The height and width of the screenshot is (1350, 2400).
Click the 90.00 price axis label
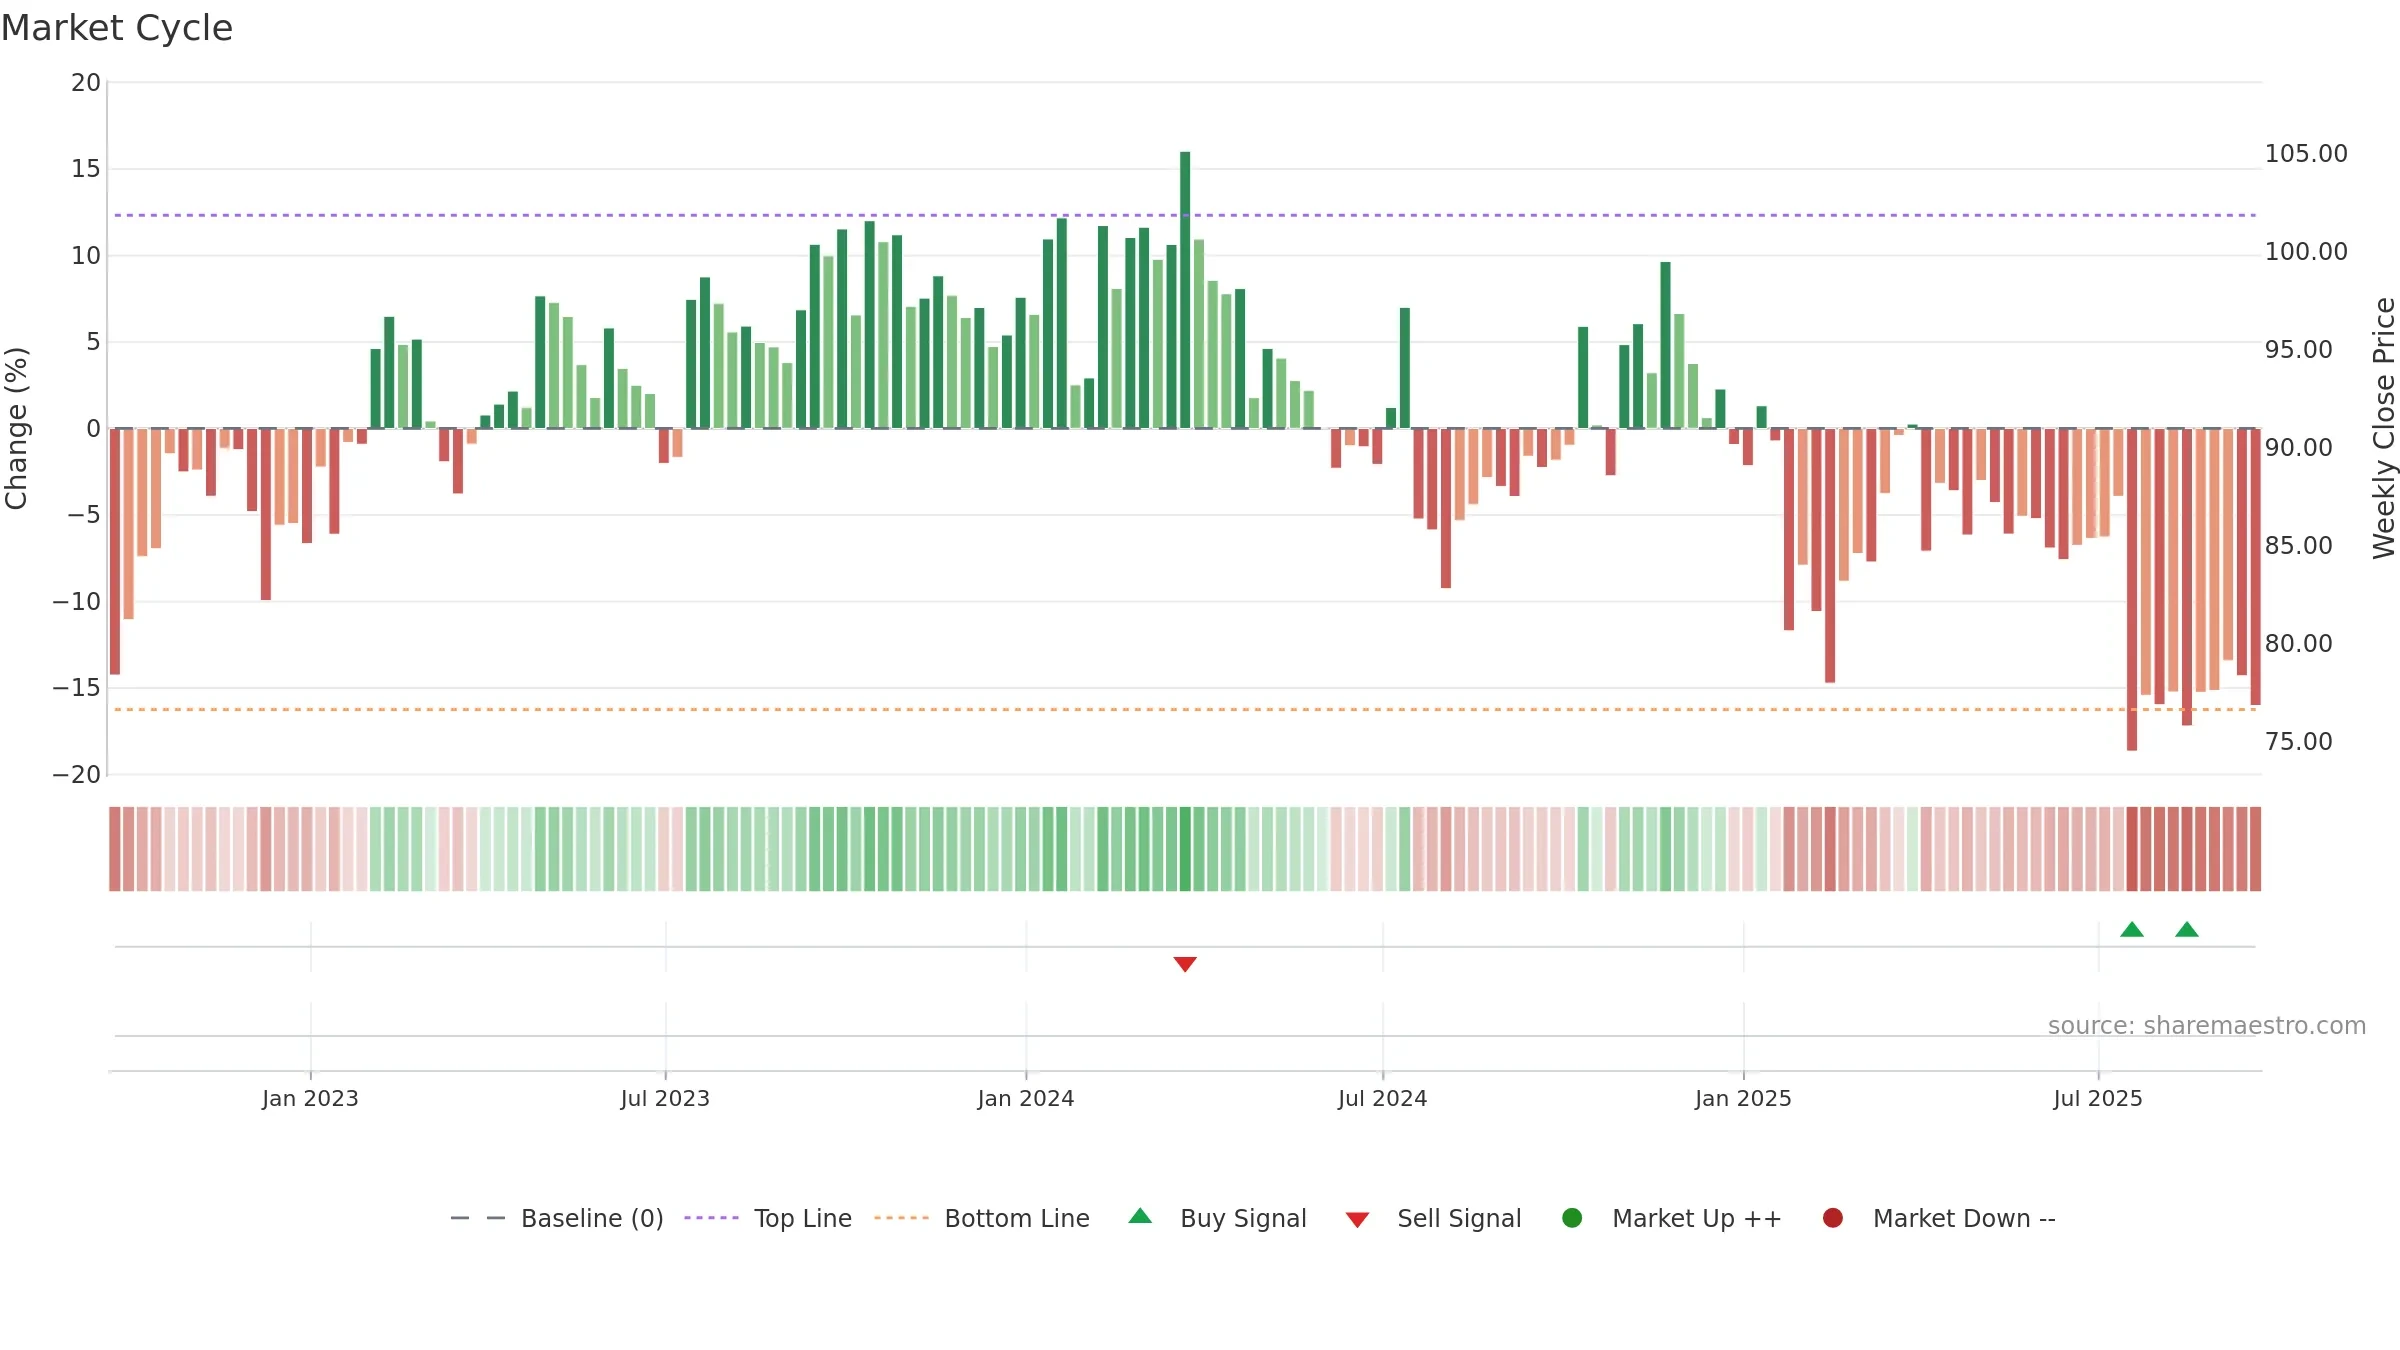pos(2298,447)
